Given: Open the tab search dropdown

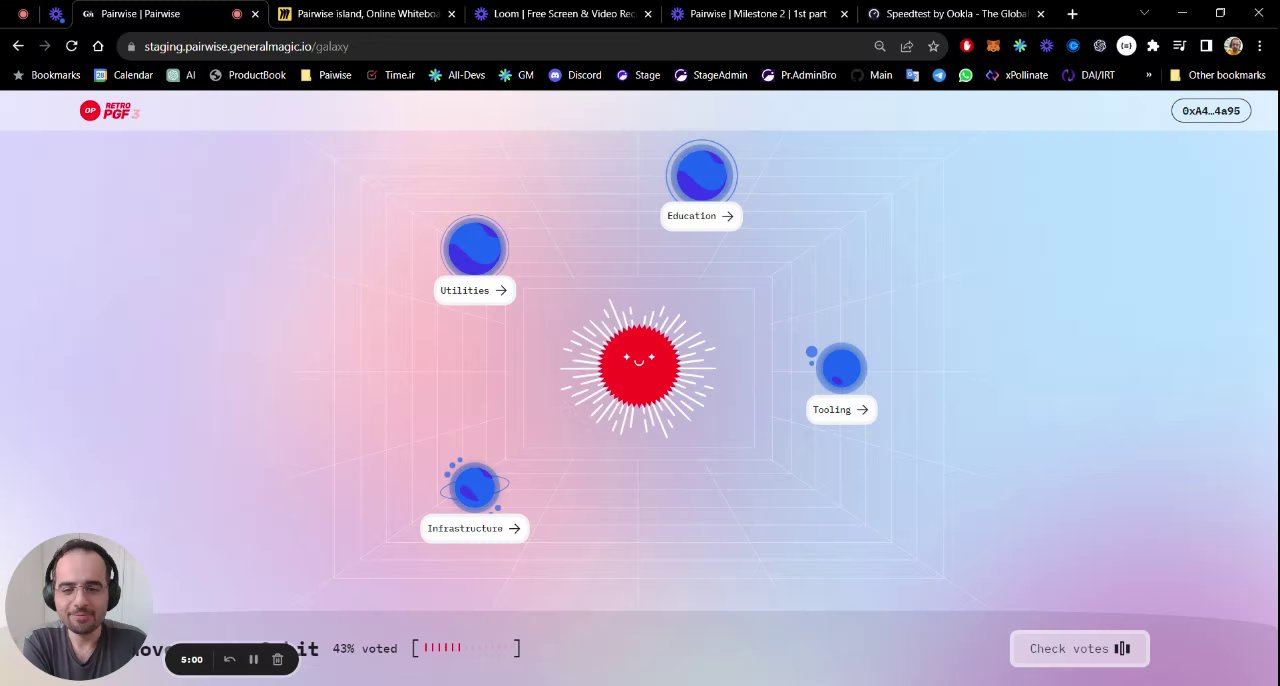Looking at the screenshot, I should coord(1144,14).
